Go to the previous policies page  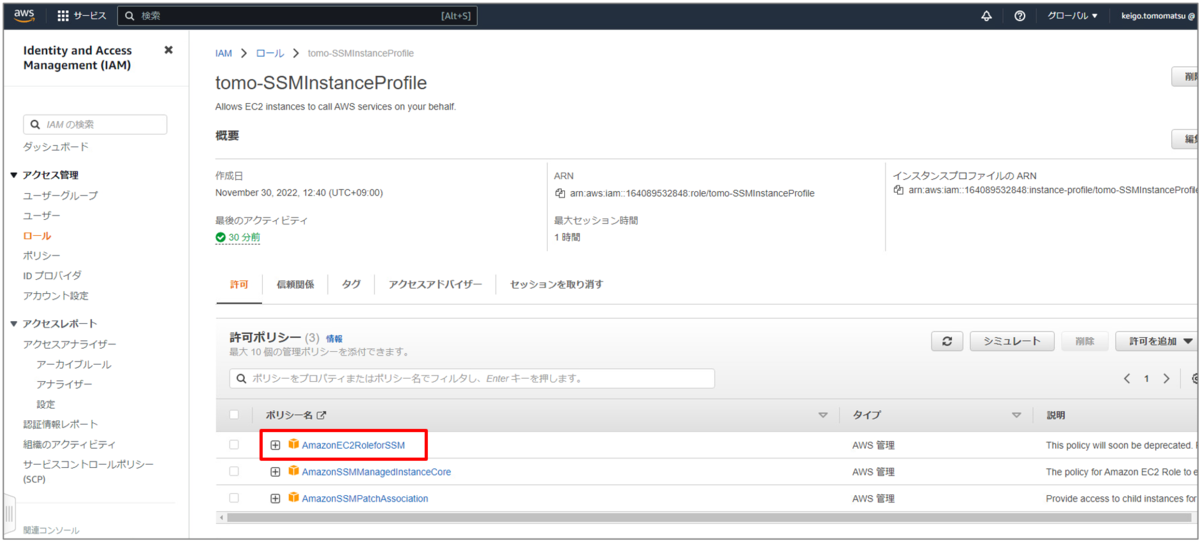tap(1127, 379)
